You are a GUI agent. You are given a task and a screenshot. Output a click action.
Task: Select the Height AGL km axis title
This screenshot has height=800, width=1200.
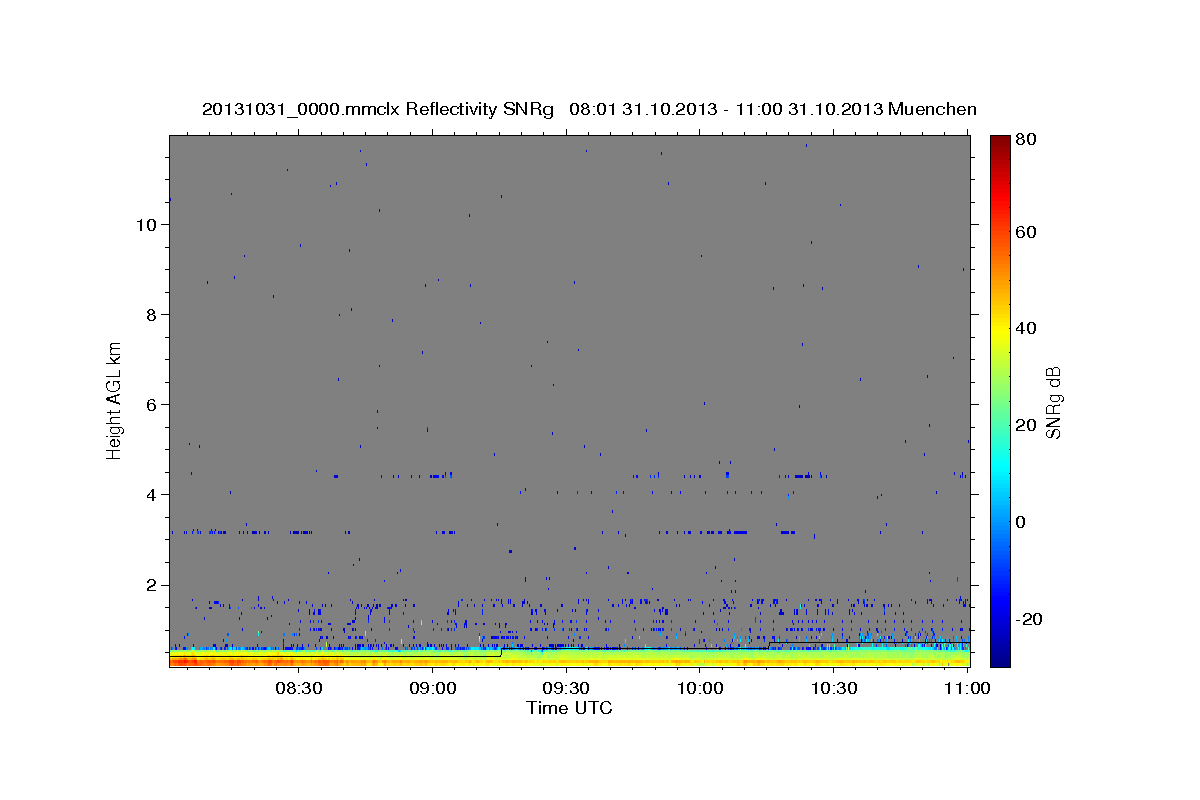[x=115, y=400]
